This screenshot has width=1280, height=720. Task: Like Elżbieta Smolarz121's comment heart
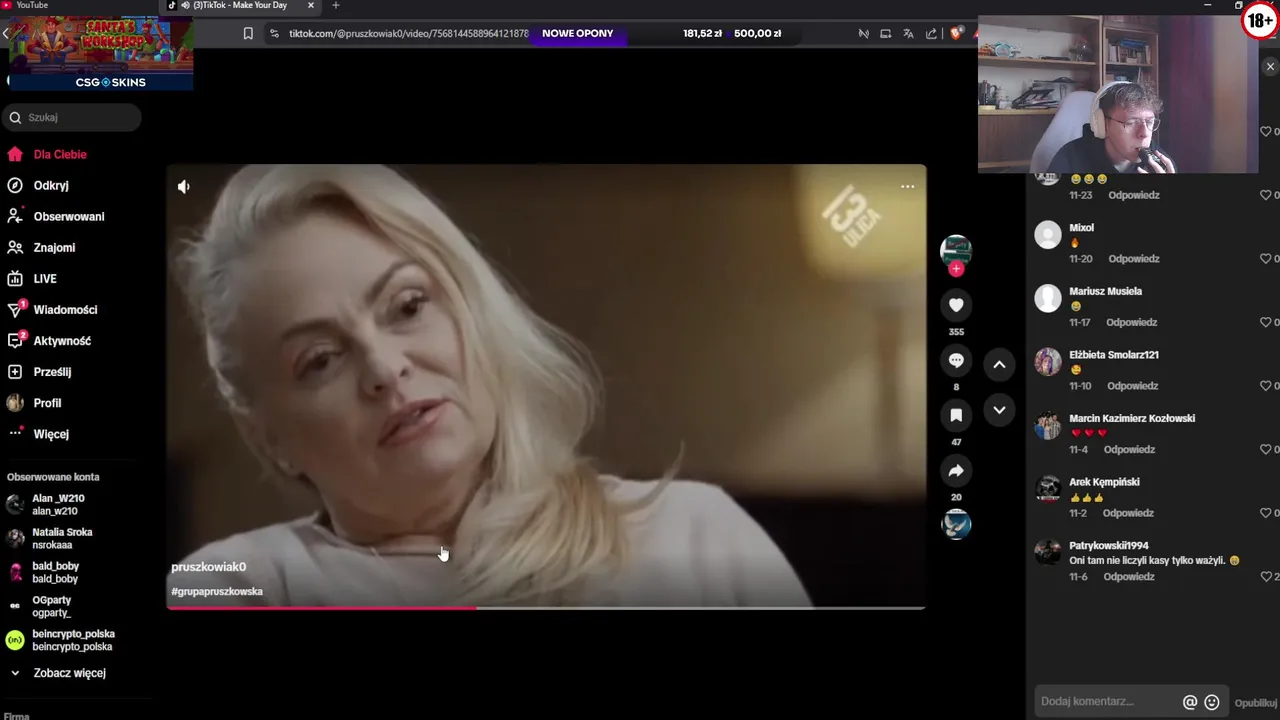(1266, 386)
